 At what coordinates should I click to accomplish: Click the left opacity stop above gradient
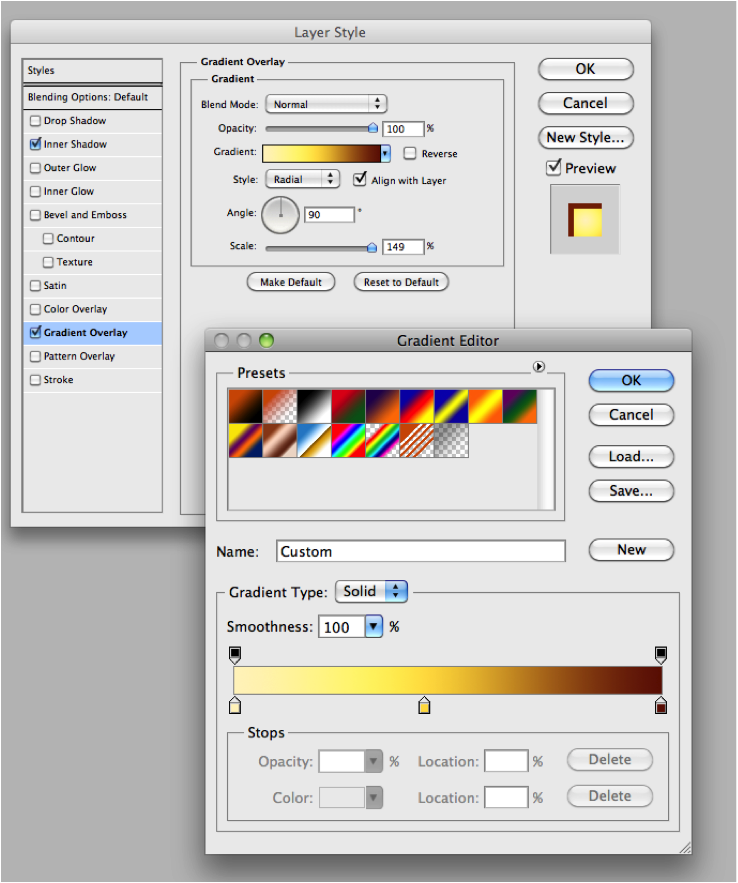click(x=235, y=654)
